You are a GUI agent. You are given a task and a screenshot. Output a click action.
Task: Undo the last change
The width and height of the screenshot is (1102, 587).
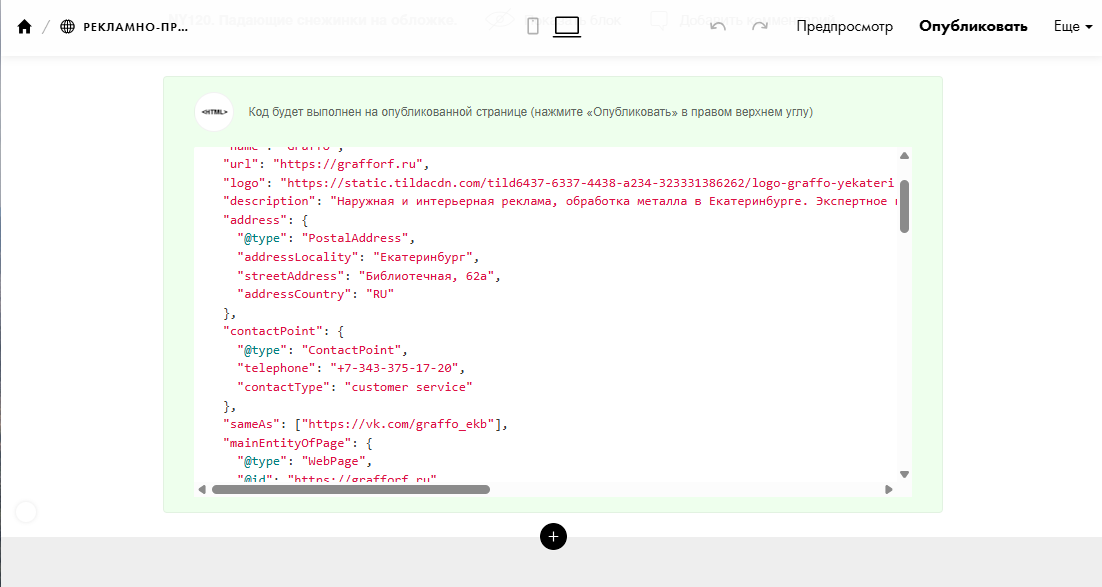(x=718, y=27)
